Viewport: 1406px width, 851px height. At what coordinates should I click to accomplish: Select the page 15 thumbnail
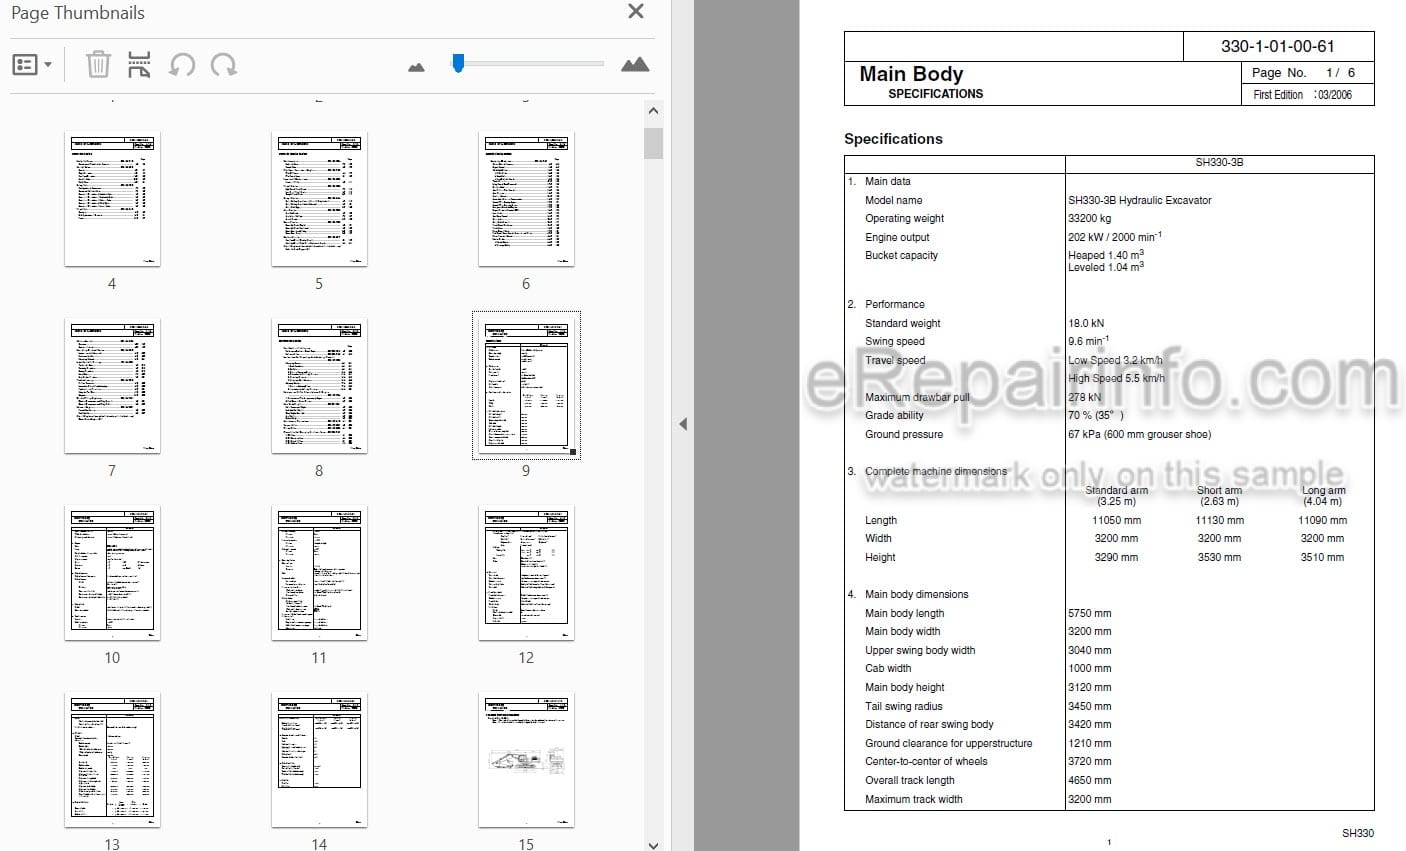pyautogui.click(x=526, y=760)
